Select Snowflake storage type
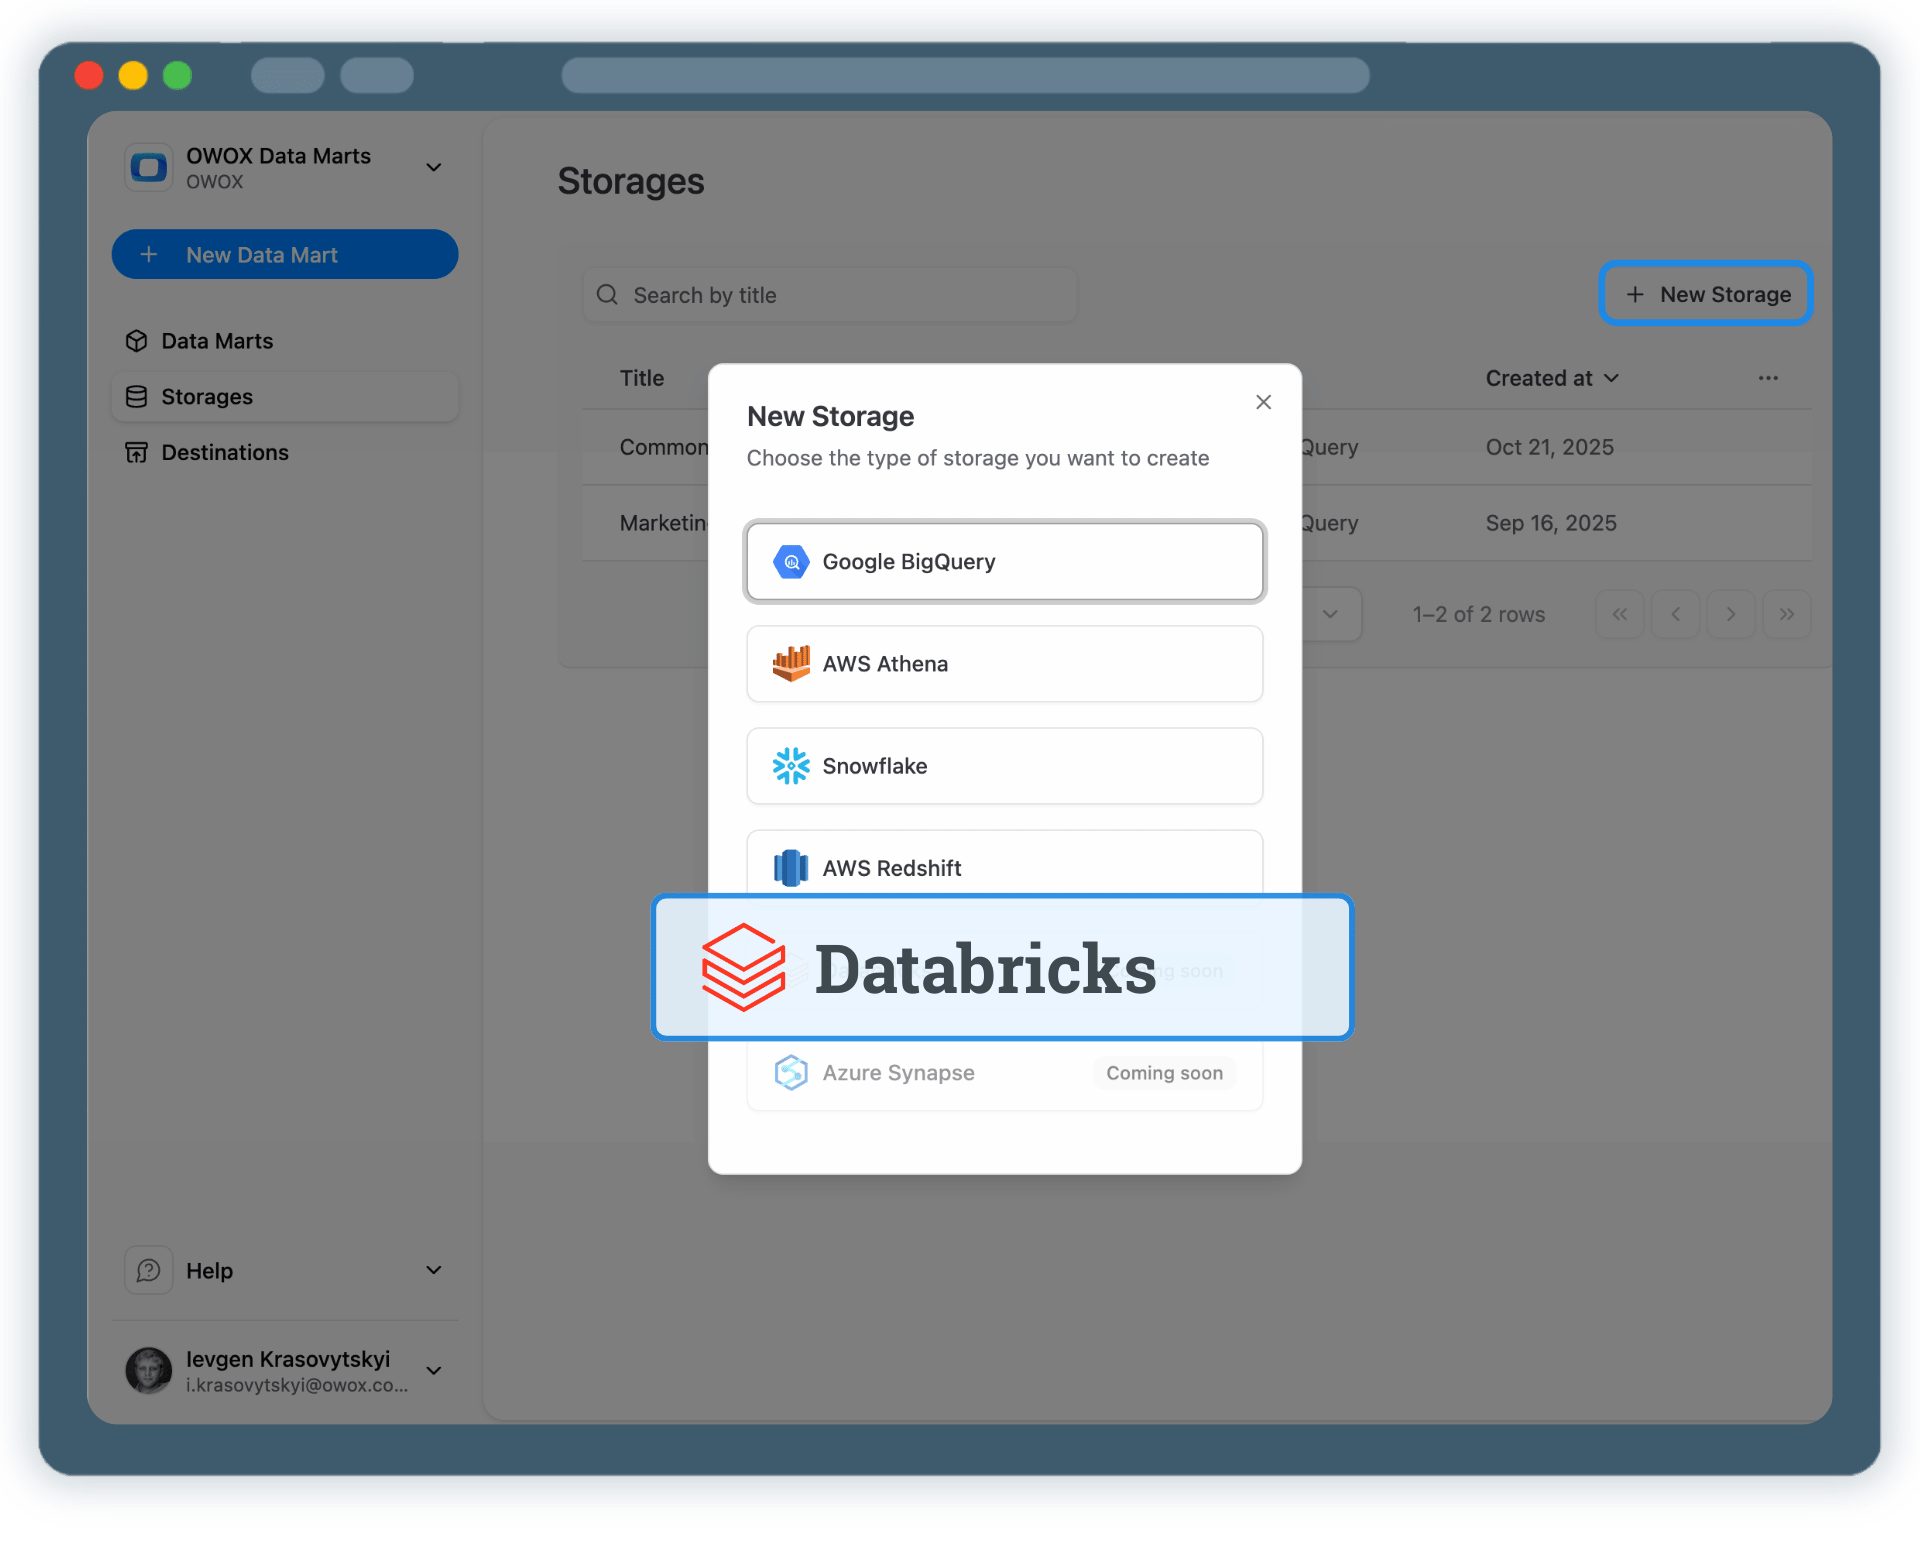Image resolution: width=1920 pixels, height=1562 pixels. tap(1005, 766)
